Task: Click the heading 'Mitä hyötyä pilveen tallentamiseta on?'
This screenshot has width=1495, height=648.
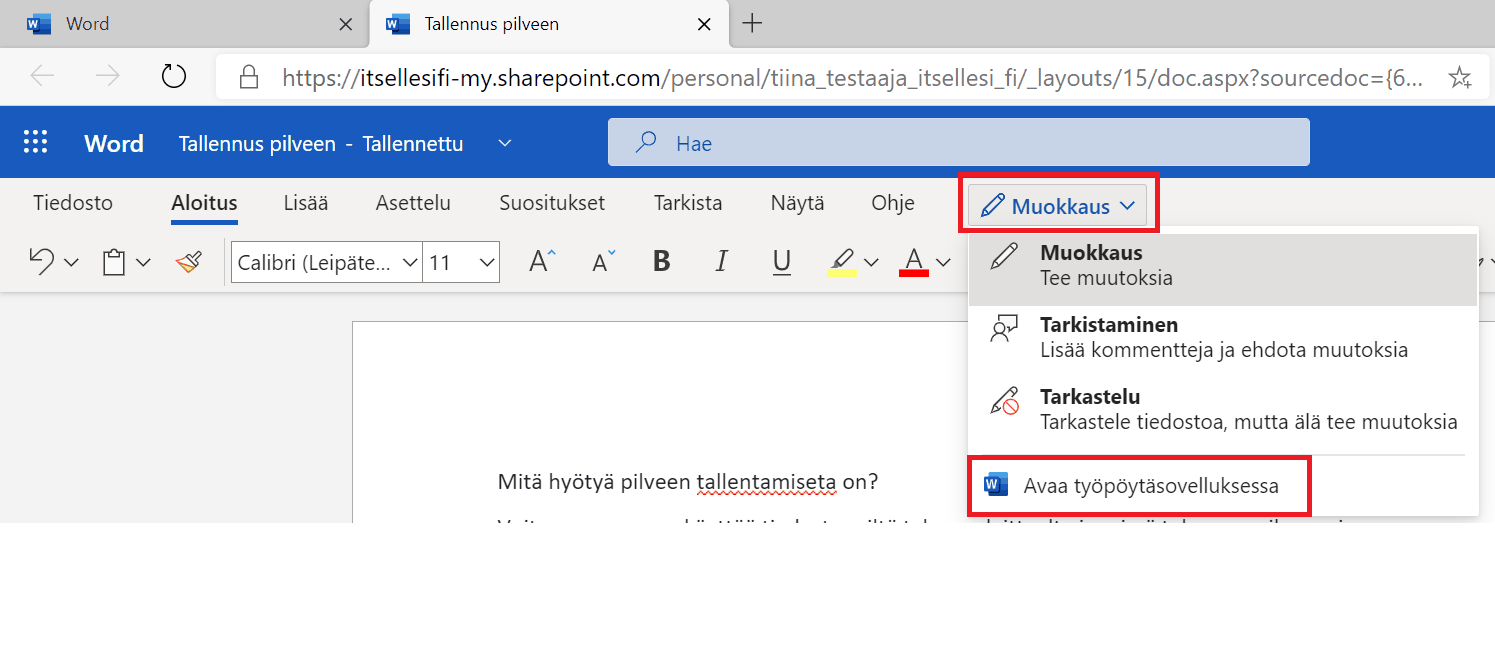Action: click(687, 482)
